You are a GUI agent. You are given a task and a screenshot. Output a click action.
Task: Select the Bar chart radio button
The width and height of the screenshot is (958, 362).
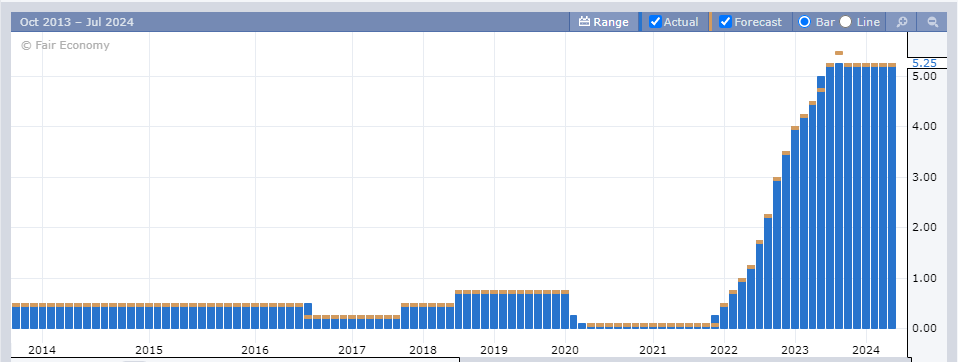tap(804, 22)
